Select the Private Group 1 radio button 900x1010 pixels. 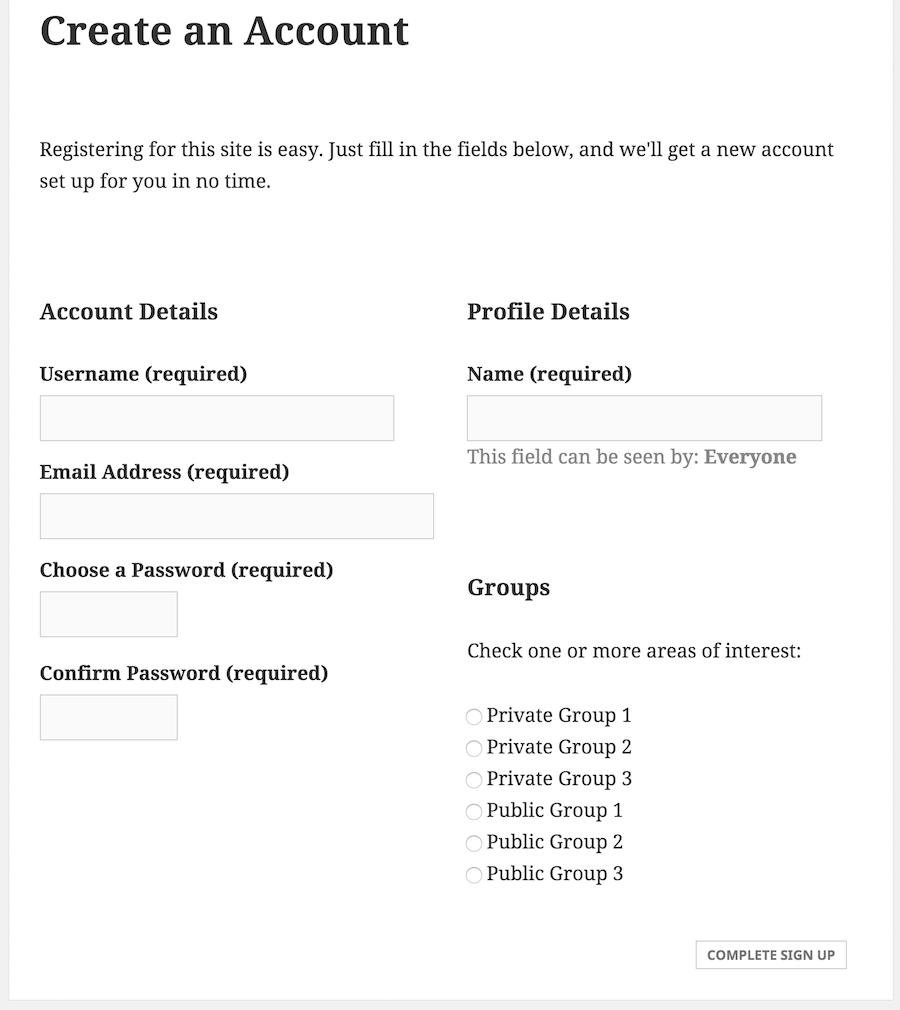point(474,717)
